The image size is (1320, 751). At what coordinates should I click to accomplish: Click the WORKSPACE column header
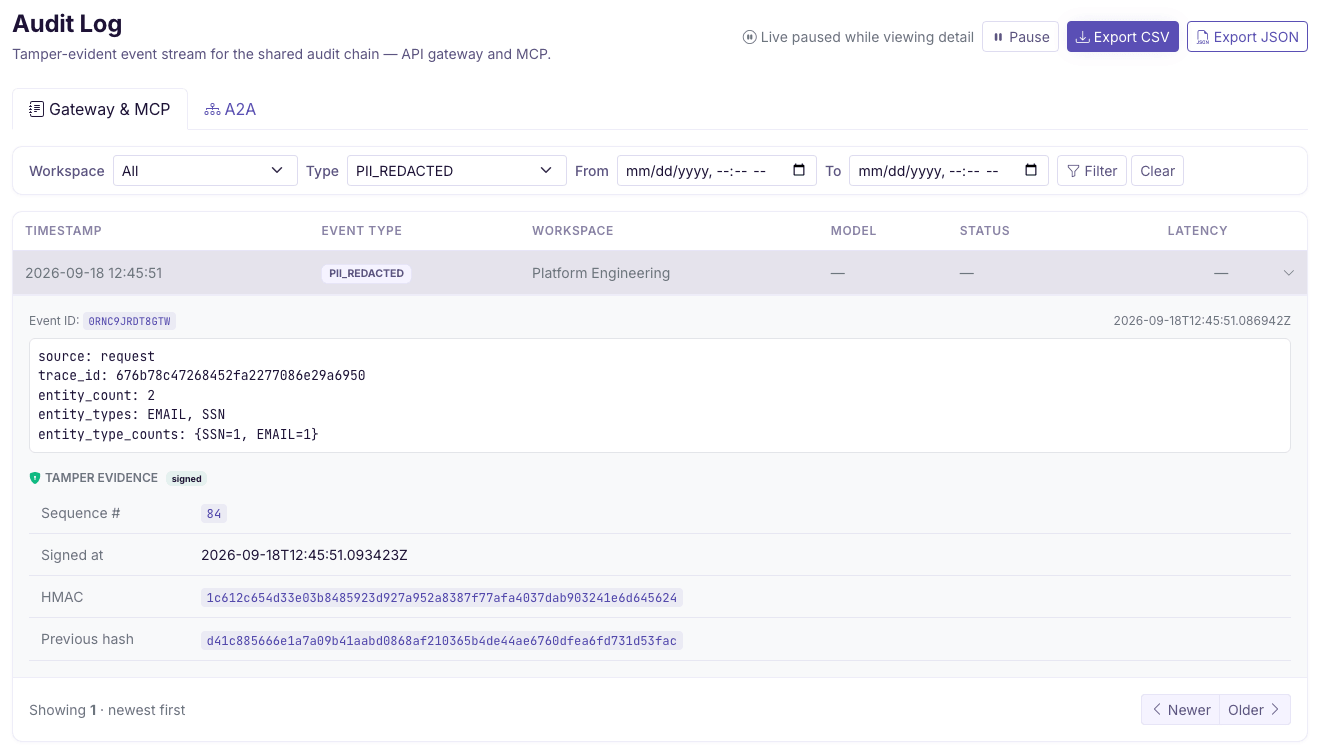572,231
